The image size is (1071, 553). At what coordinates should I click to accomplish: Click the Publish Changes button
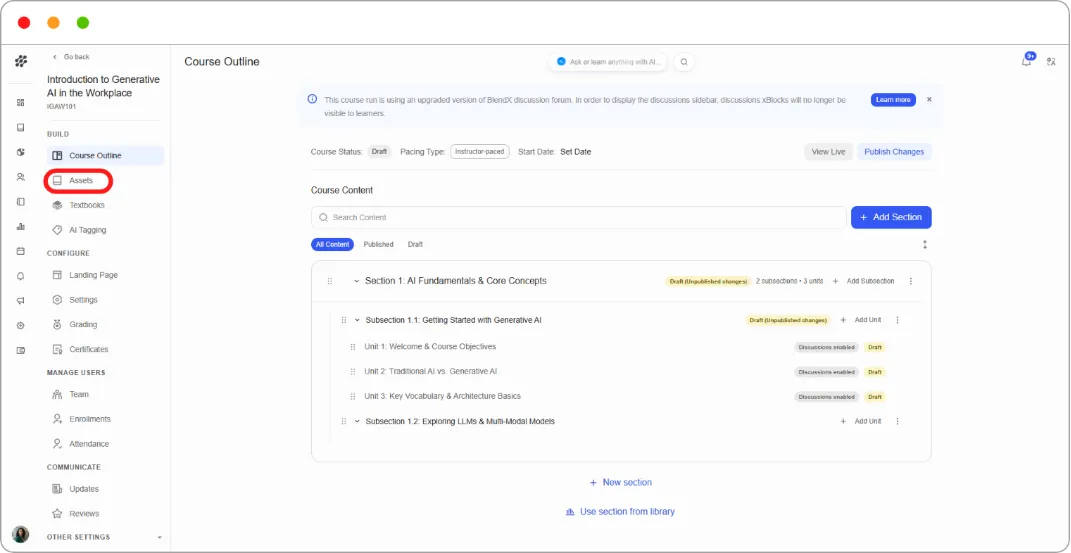(x=894, y=152)
